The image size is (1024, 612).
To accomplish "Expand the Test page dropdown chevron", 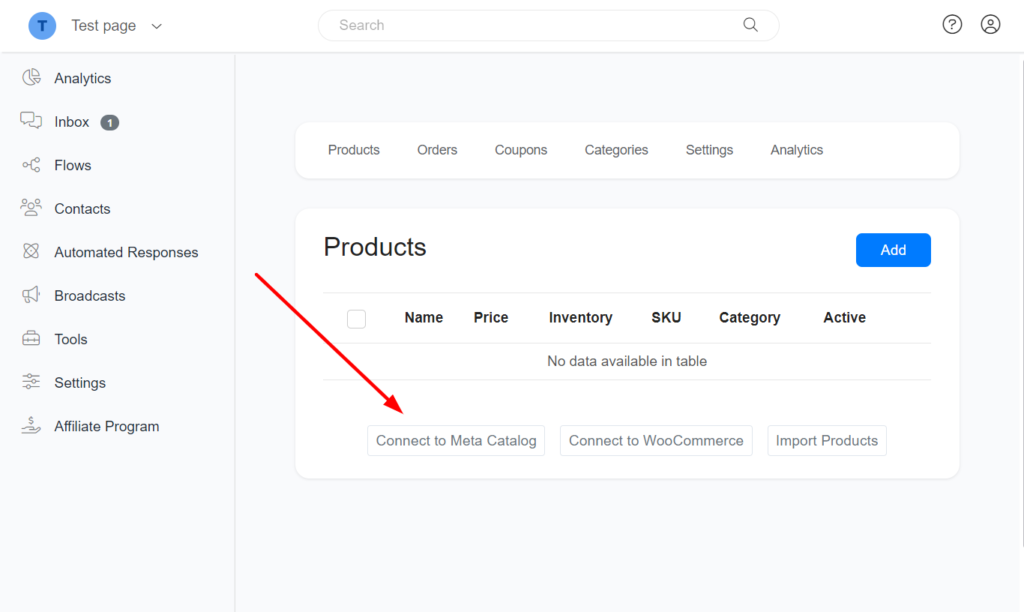I will (156, 26).
